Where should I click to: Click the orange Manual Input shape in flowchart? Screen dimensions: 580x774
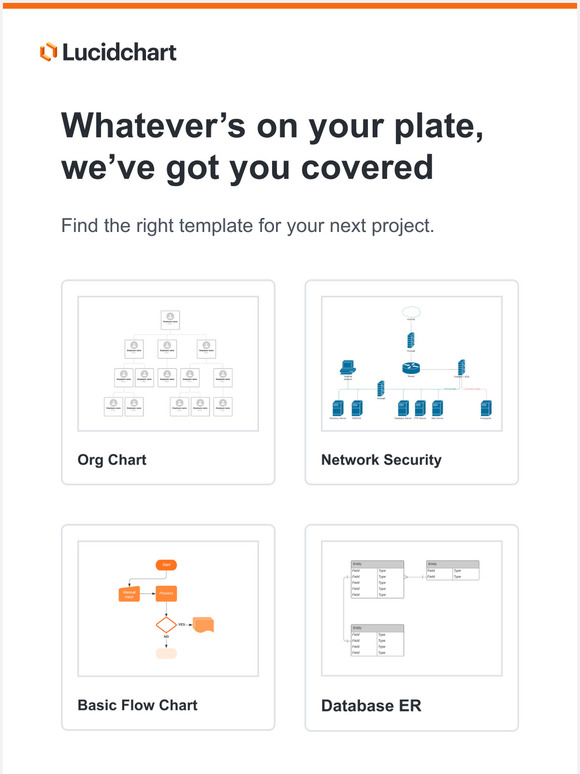pos(129,594)
